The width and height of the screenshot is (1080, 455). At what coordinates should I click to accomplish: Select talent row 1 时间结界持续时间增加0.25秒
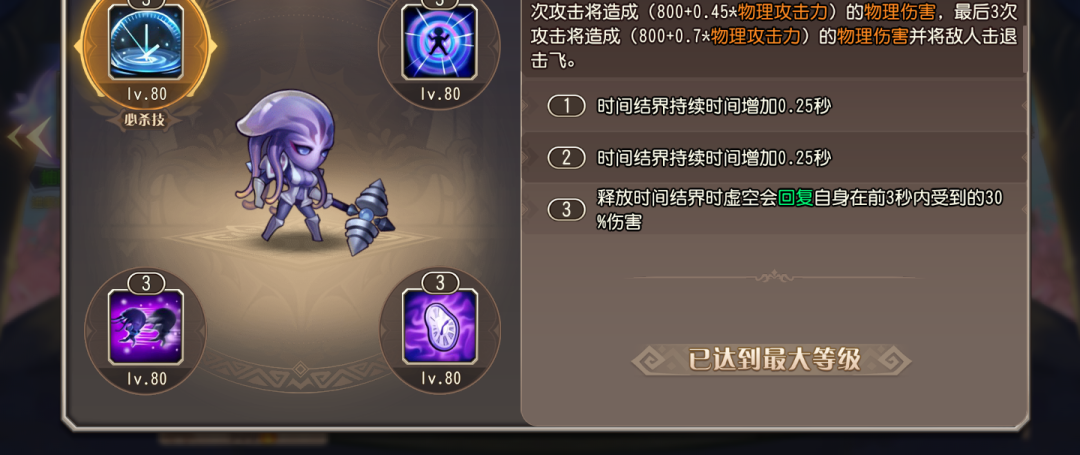pyautogui.click(x=774, y=106)
